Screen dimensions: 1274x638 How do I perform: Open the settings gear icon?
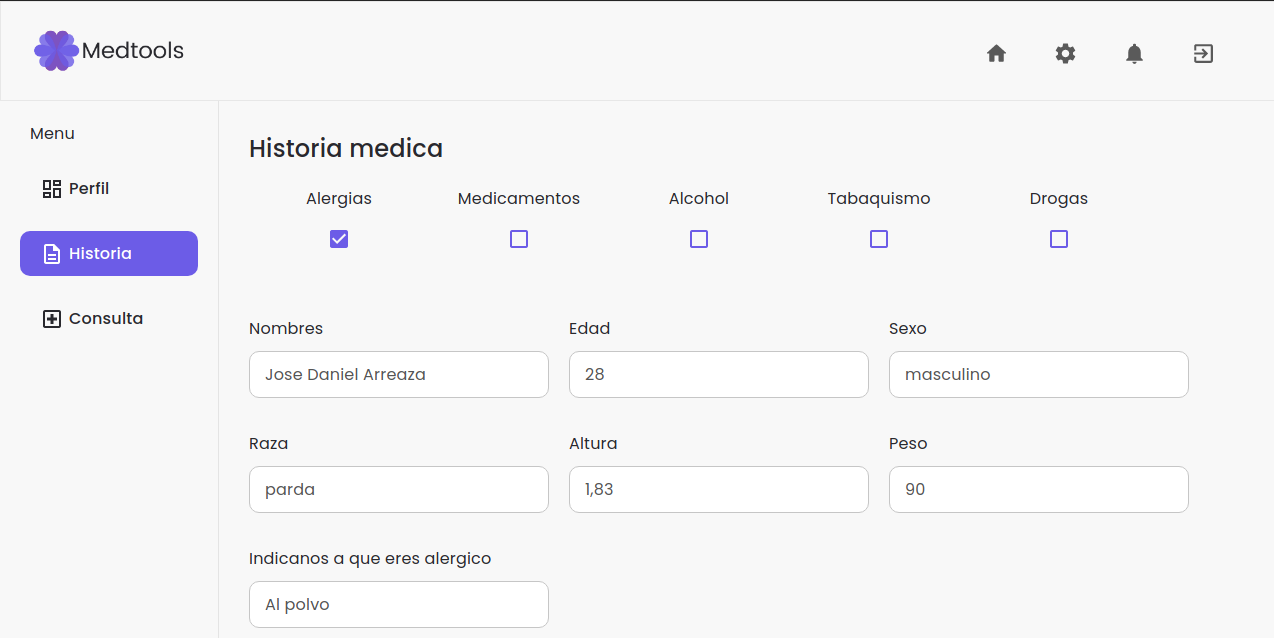(1065, 54)
